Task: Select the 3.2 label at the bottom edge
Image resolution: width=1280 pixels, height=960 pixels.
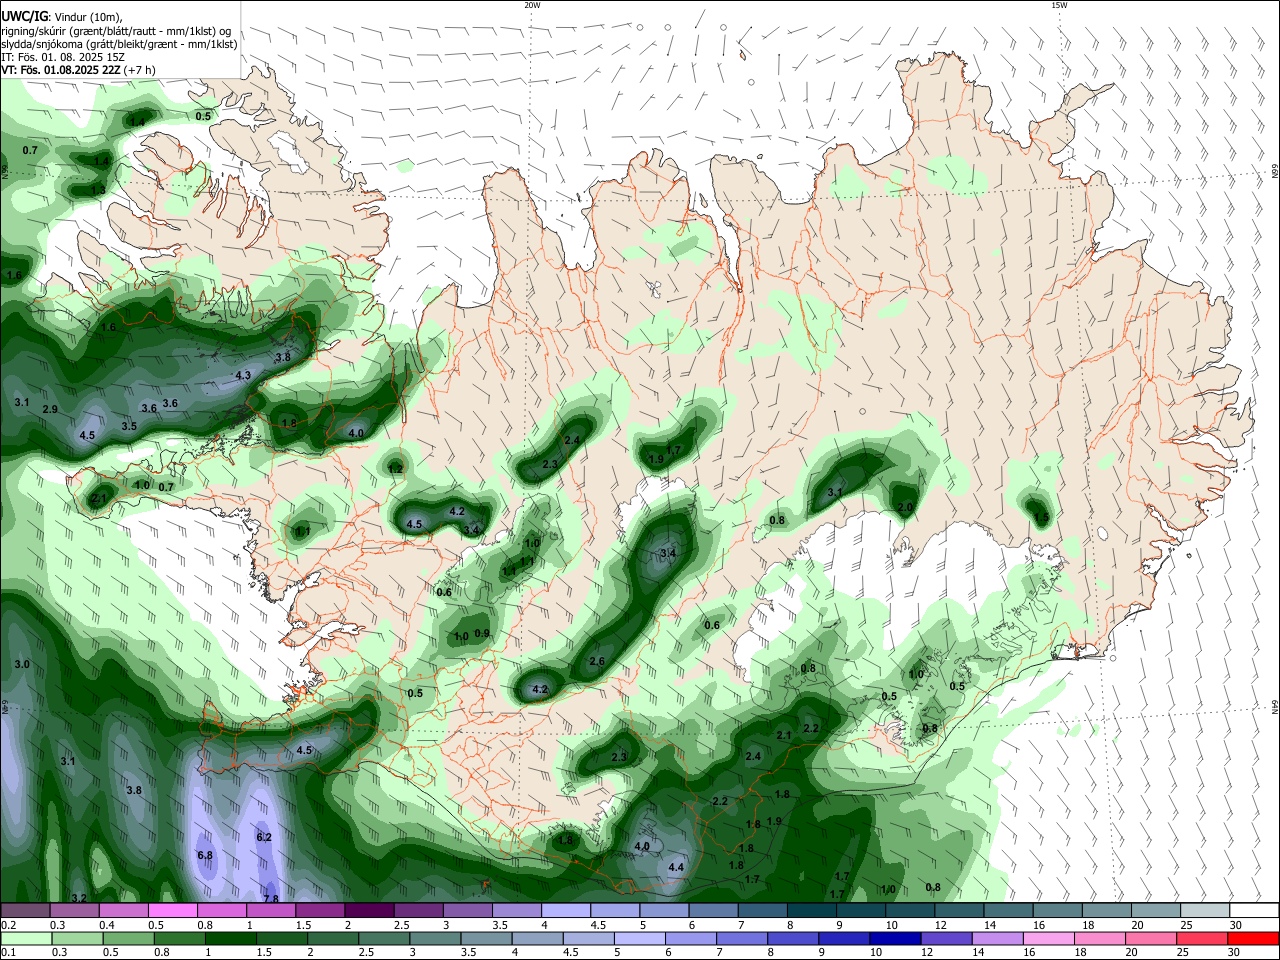Action: (x=79, y=898)
